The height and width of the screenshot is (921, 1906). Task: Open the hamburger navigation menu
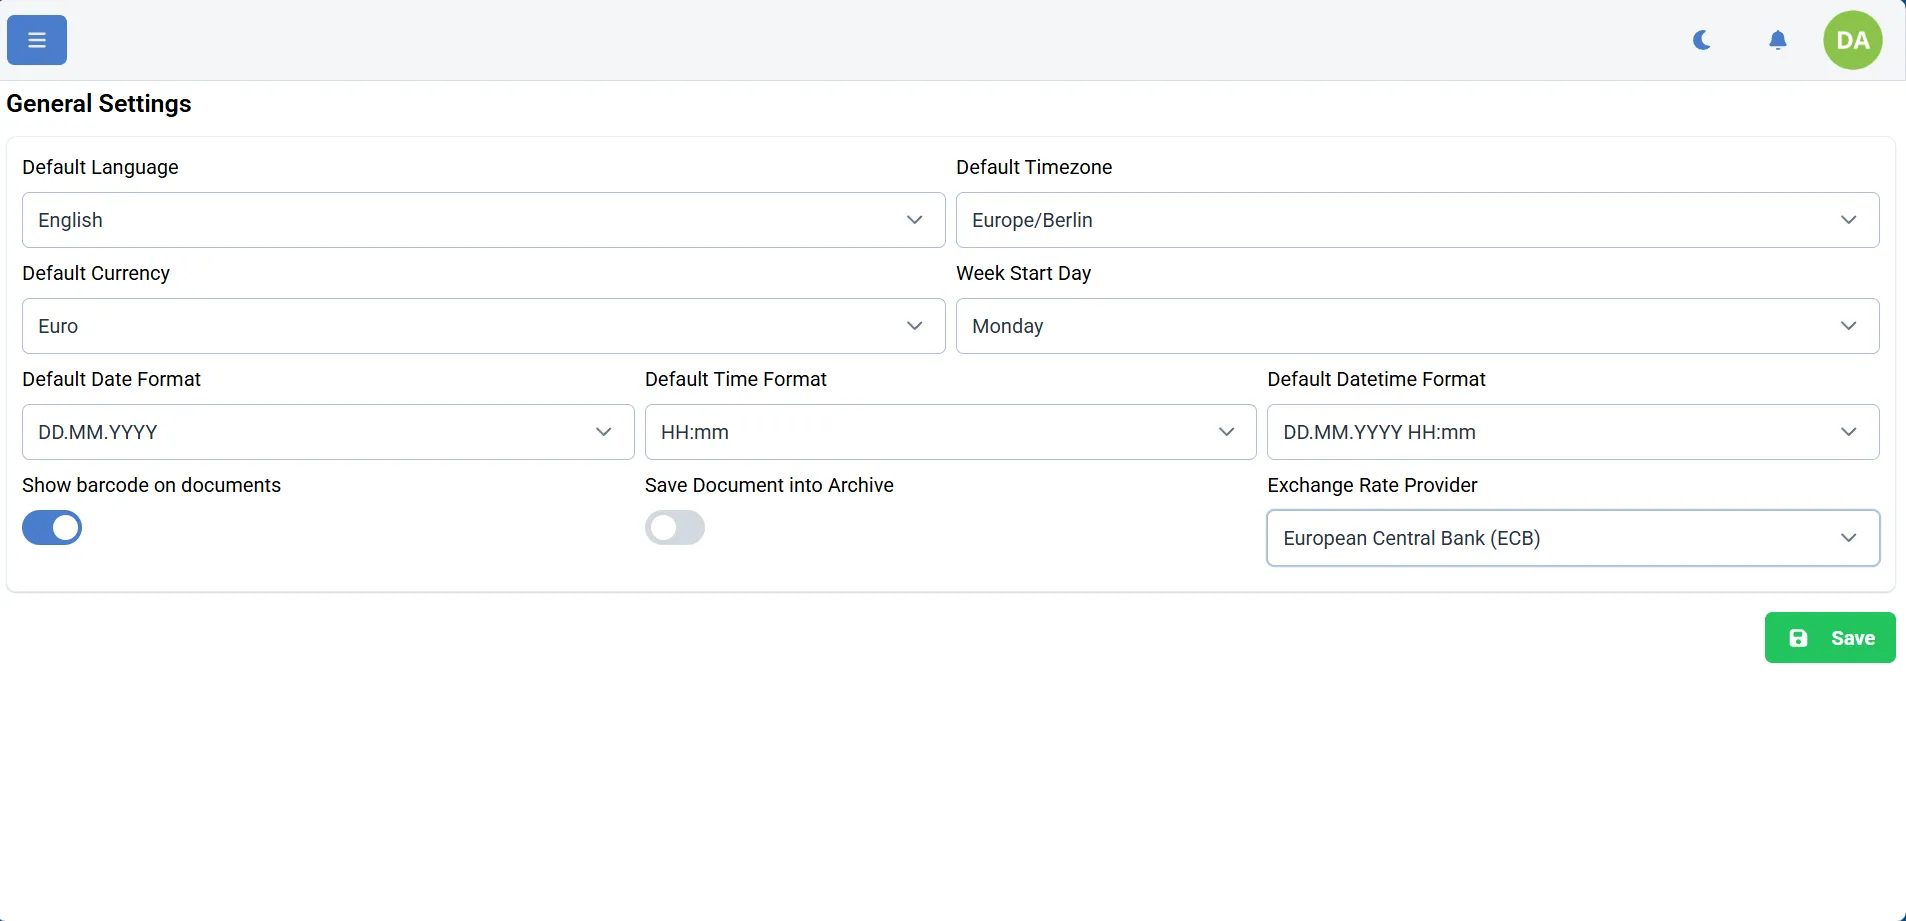coord(36,40)
